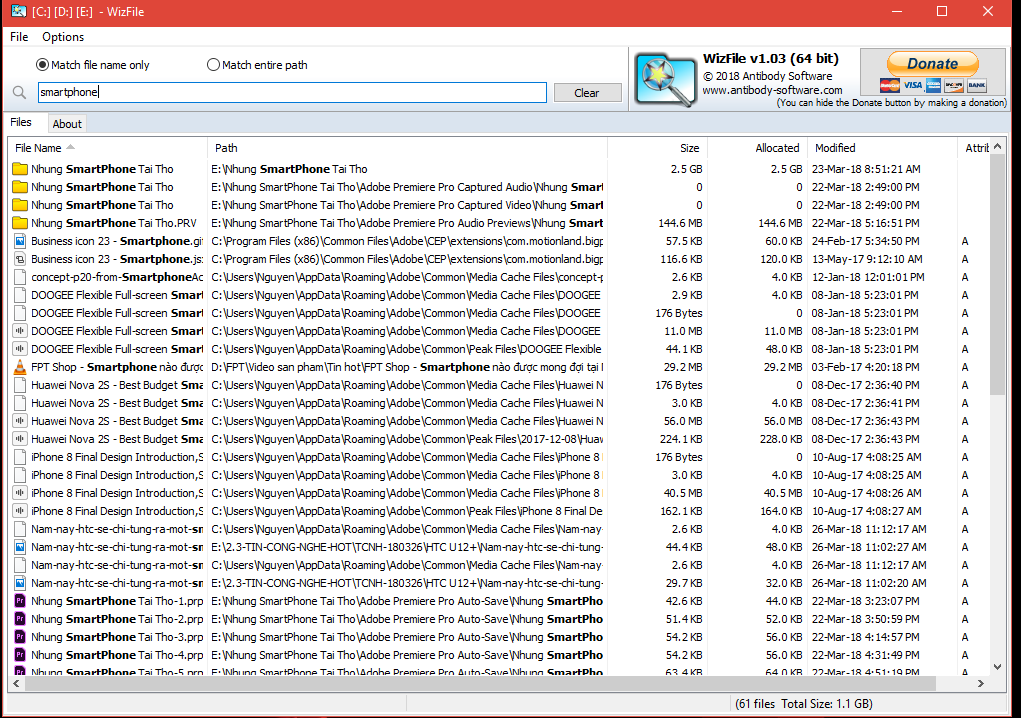Open the File menu
Screen dimensions: 1021x718
click(19, 36)
